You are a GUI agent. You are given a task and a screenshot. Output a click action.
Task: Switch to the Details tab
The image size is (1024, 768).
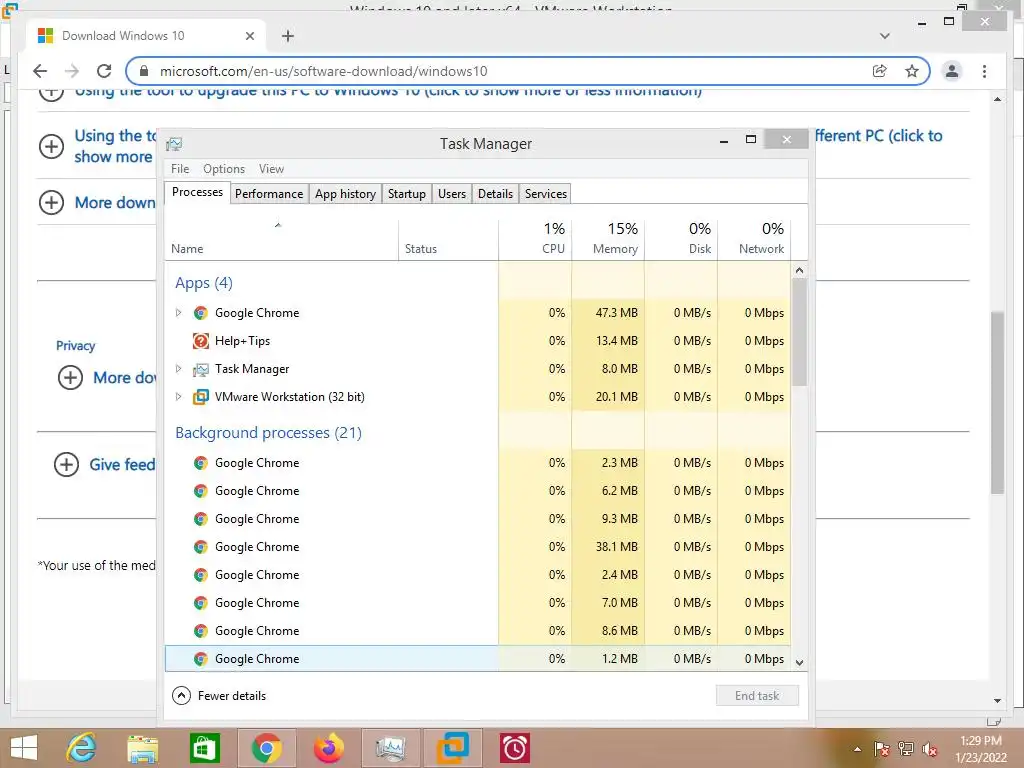pyautogui.click(x=495, y=194)
